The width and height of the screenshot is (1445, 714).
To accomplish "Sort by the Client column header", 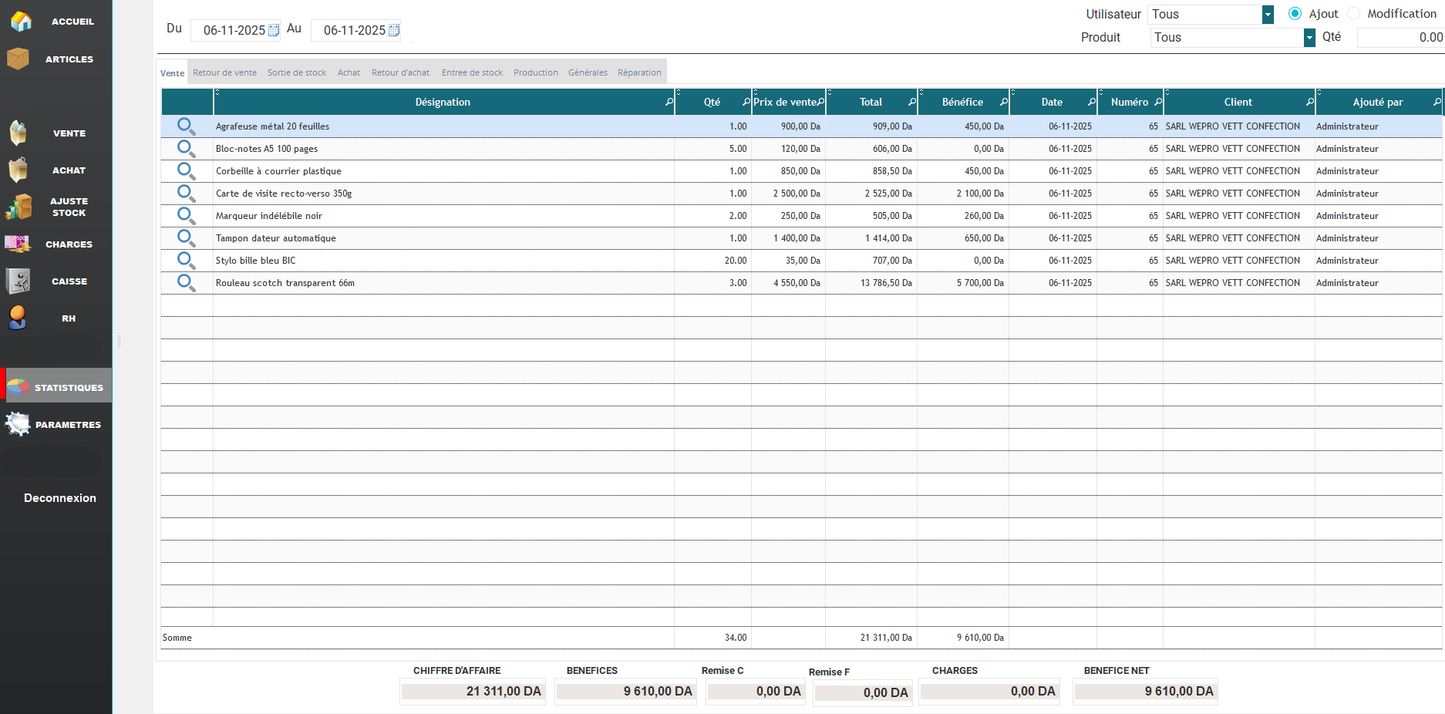I will 1238,102.
